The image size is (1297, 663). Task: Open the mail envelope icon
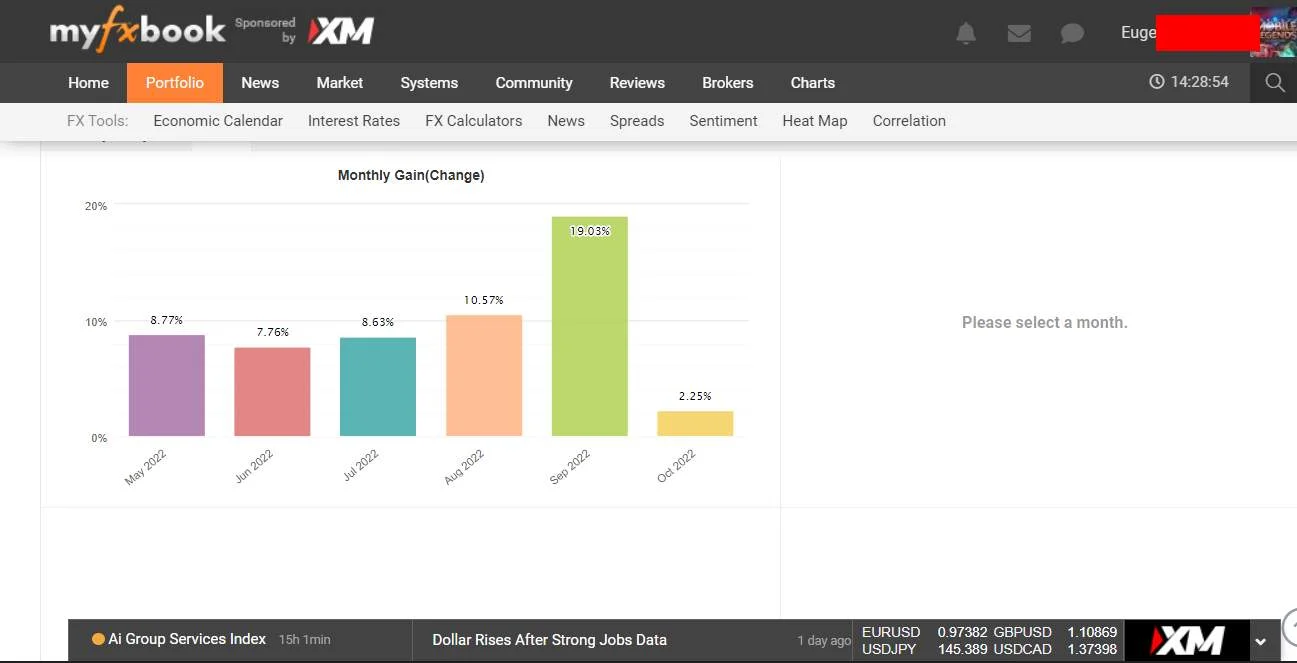coord(1019,34)
